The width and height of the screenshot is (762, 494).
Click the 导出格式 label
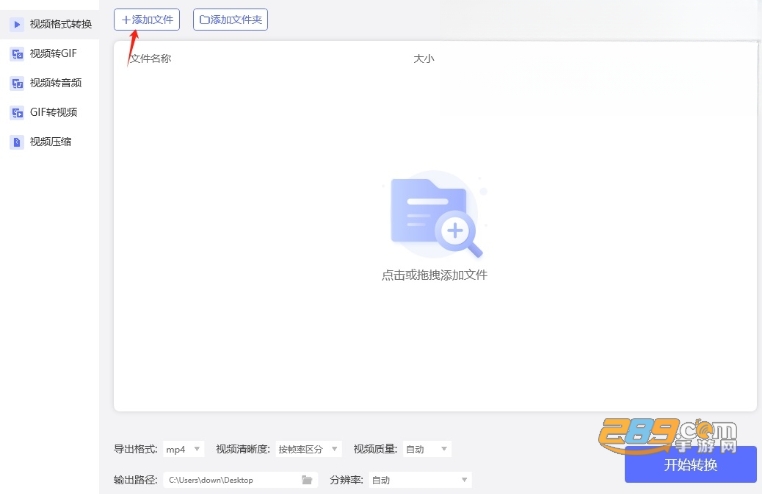pos(136,449)
